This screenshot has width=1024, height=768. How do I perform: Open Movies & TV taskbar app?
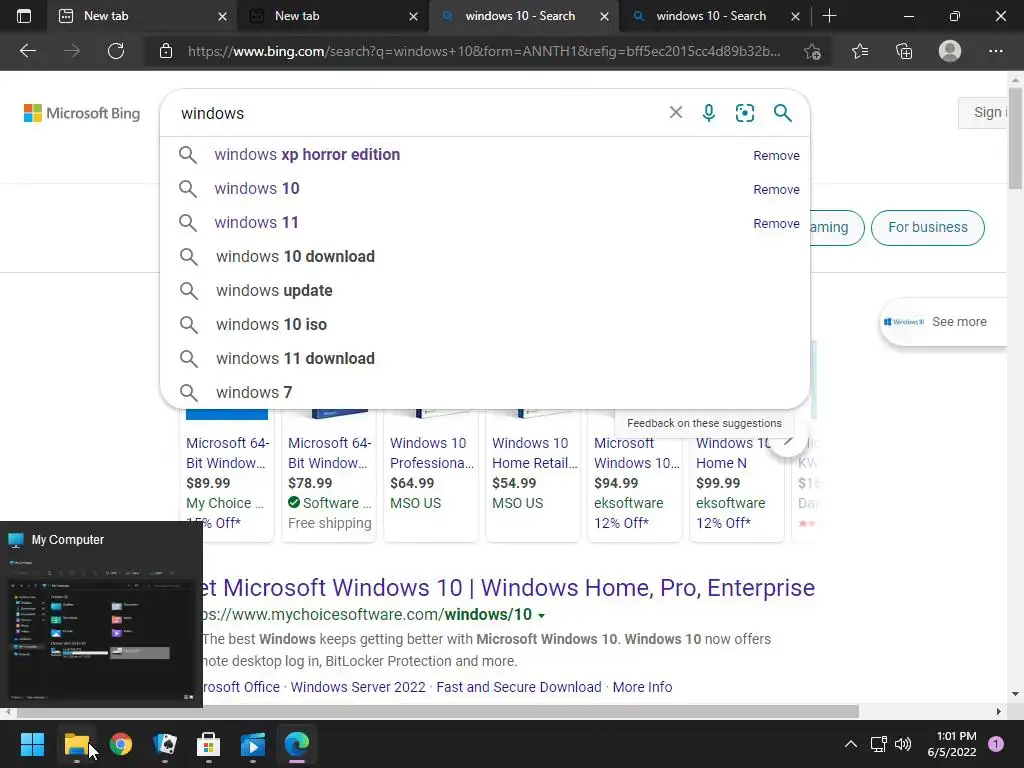click(253, 744)
